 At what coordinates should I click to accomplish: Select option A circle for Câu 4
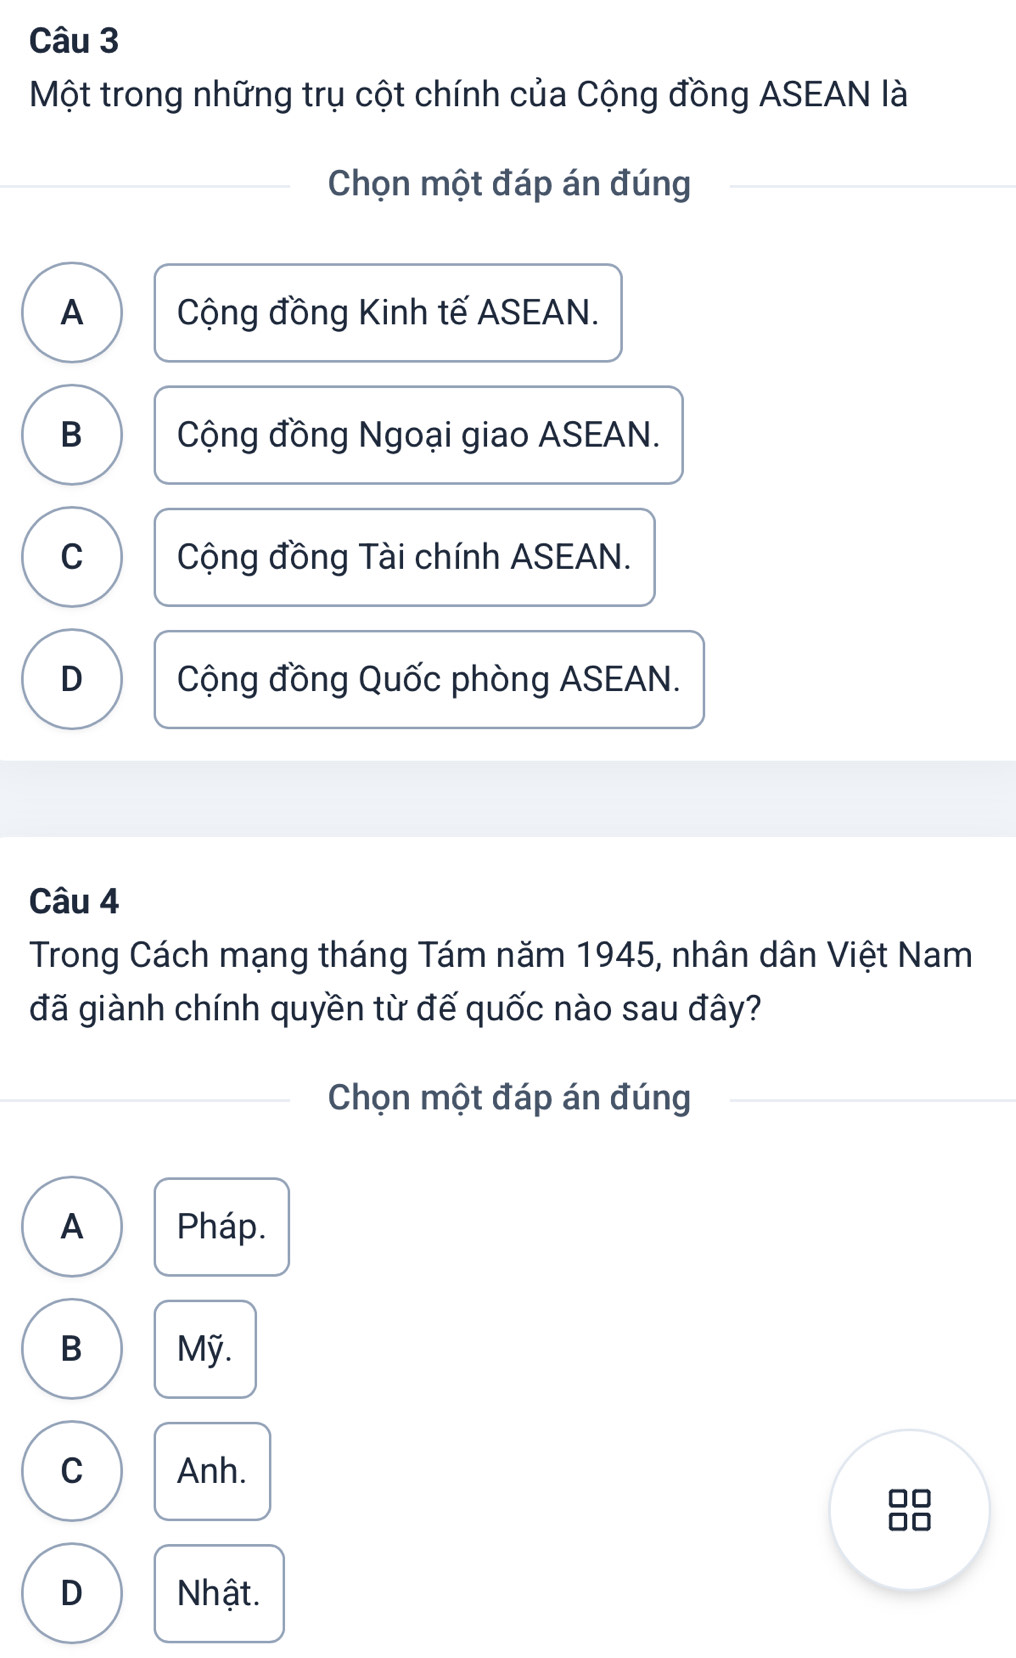tap(72, 1227)
